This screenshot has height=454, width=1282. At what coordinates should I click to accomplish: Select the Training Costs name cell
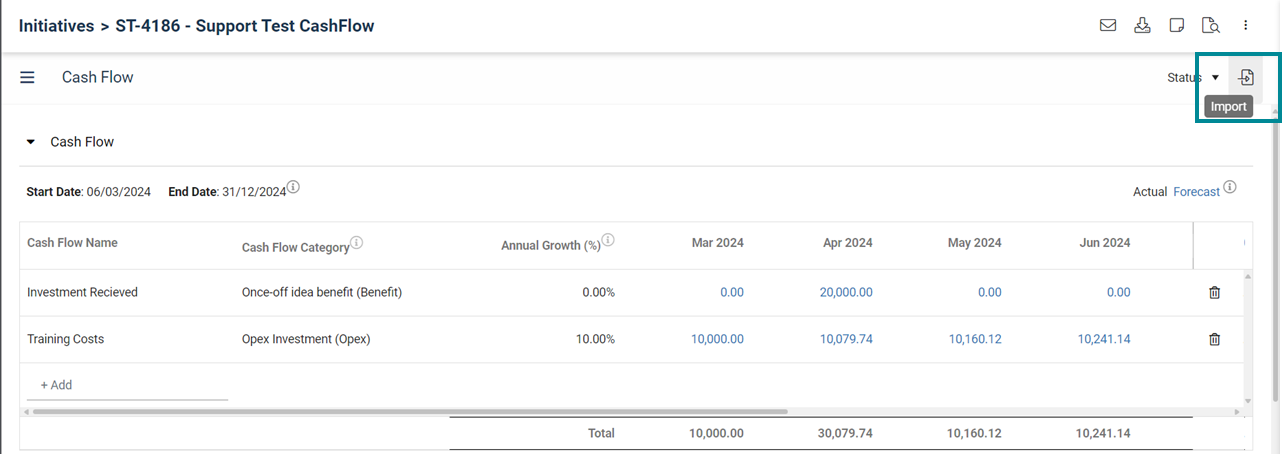(65, 339)
